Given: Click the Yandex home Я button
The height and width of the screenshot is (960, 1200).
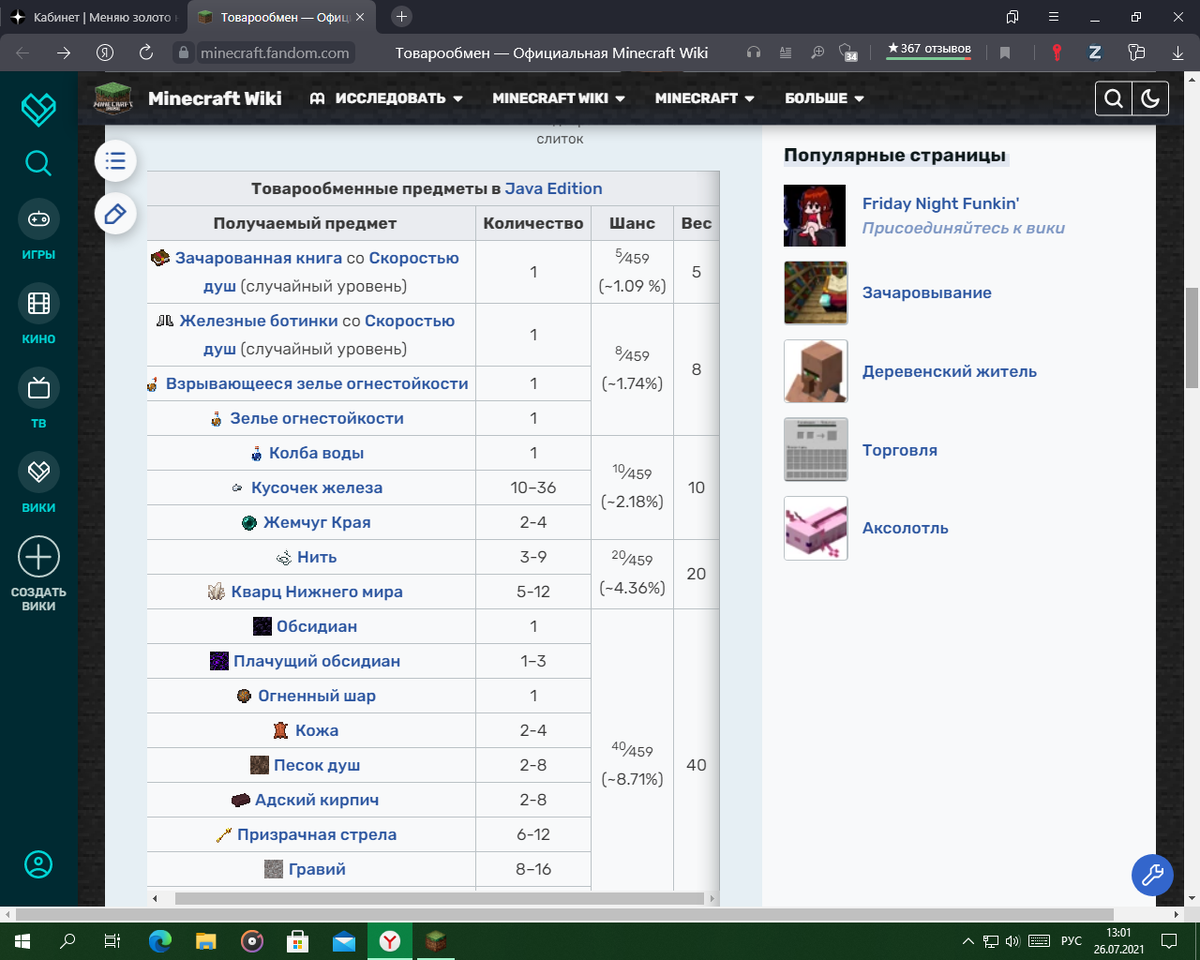Looking at the screenshot, I should (x=104, y=53).
